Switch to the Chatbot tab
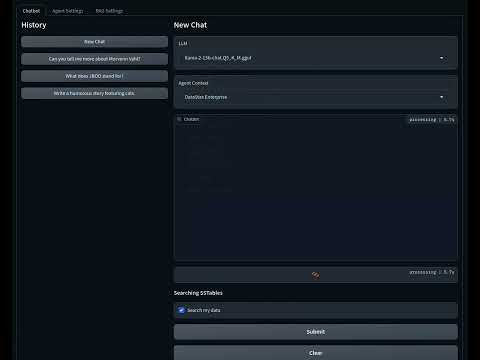The image size is (480, 360). (31, 11)
